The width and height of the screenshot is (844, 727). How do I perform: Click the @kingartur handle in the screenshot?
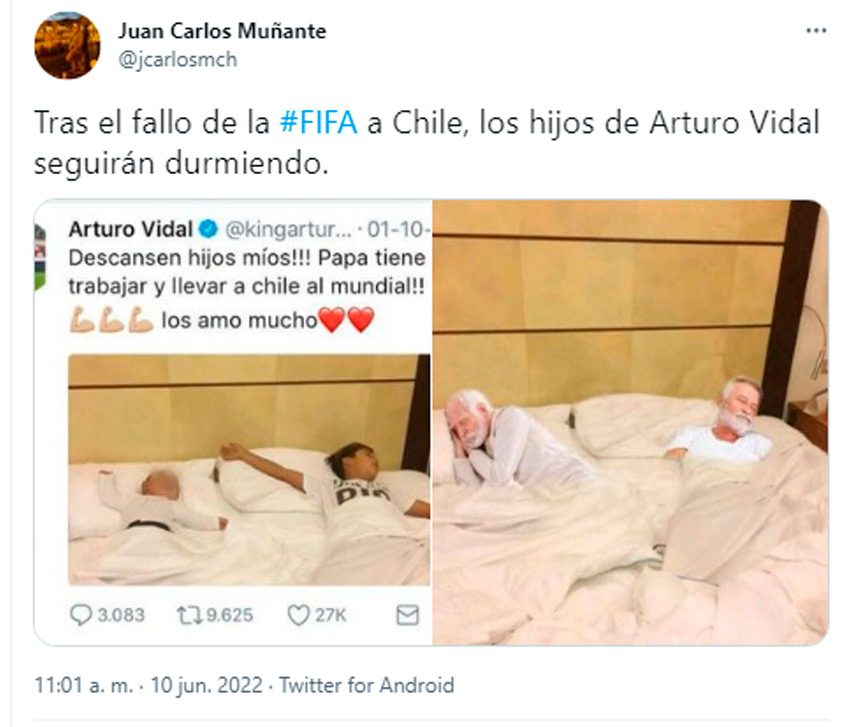click(288, 230)
